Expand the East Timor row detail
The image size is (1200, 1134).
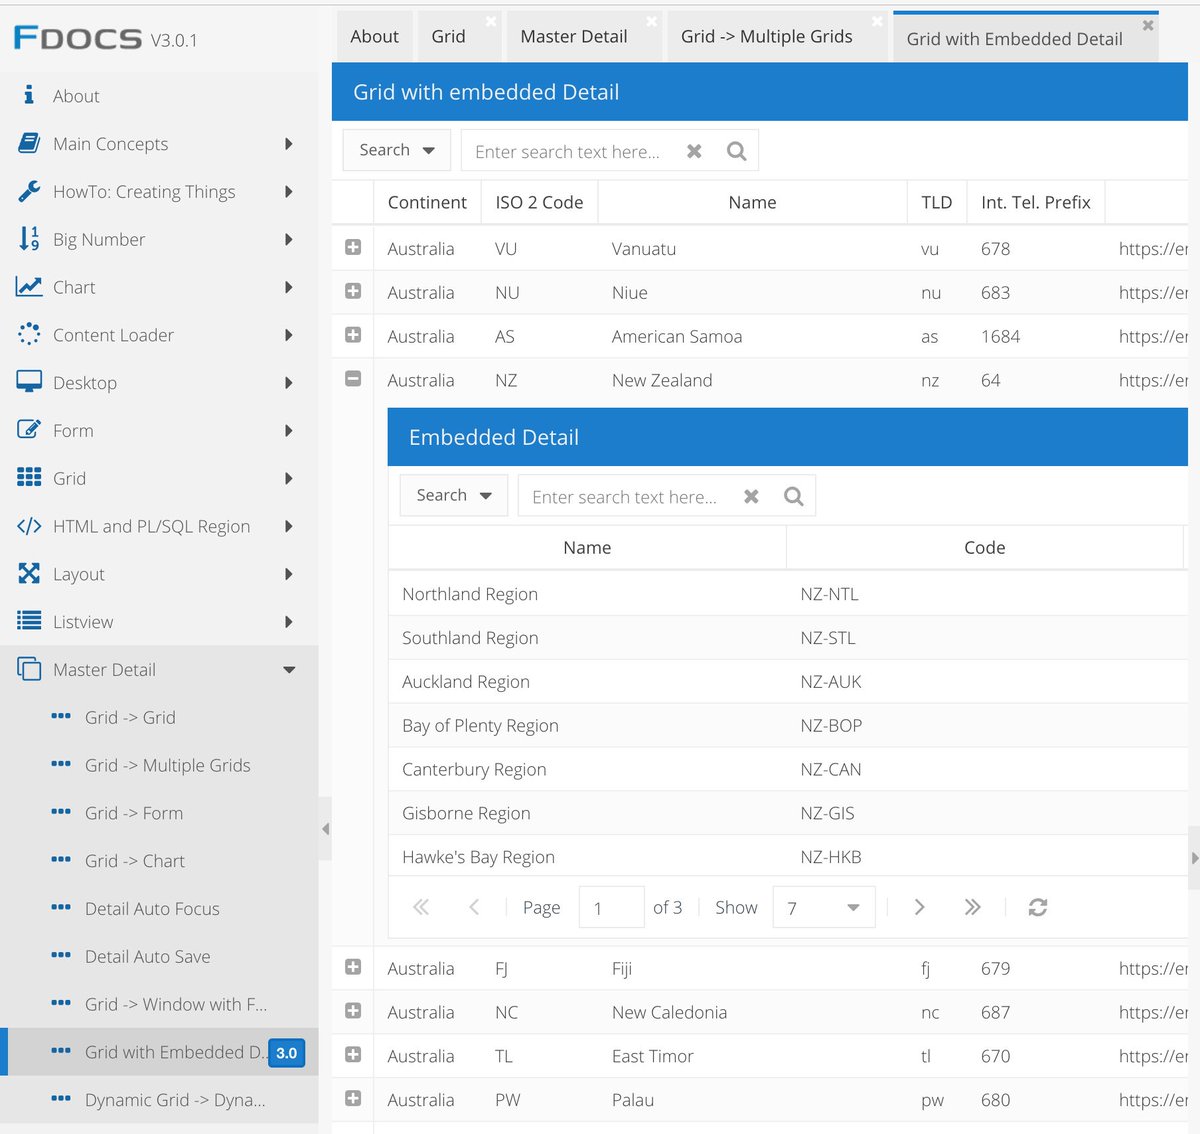(353, 1055)
